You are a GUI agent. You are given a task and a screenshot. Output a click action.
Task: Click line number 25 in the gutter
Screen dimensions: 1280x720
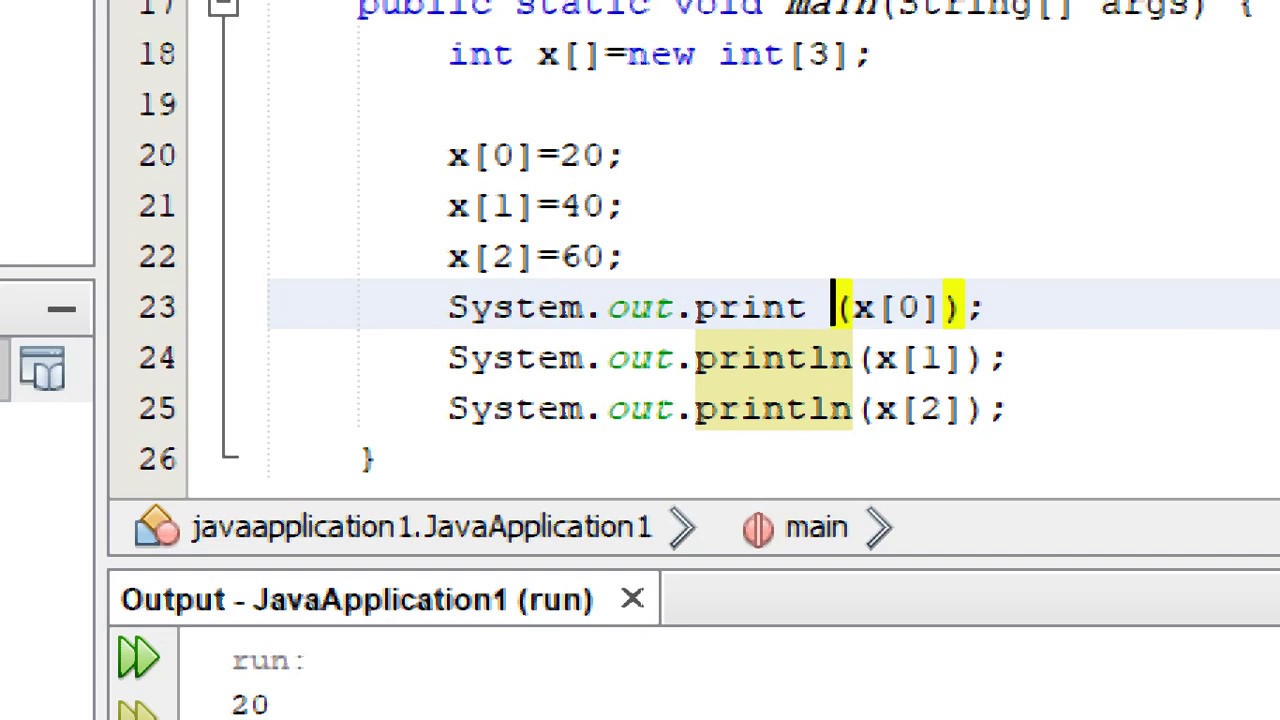(157, 408)
